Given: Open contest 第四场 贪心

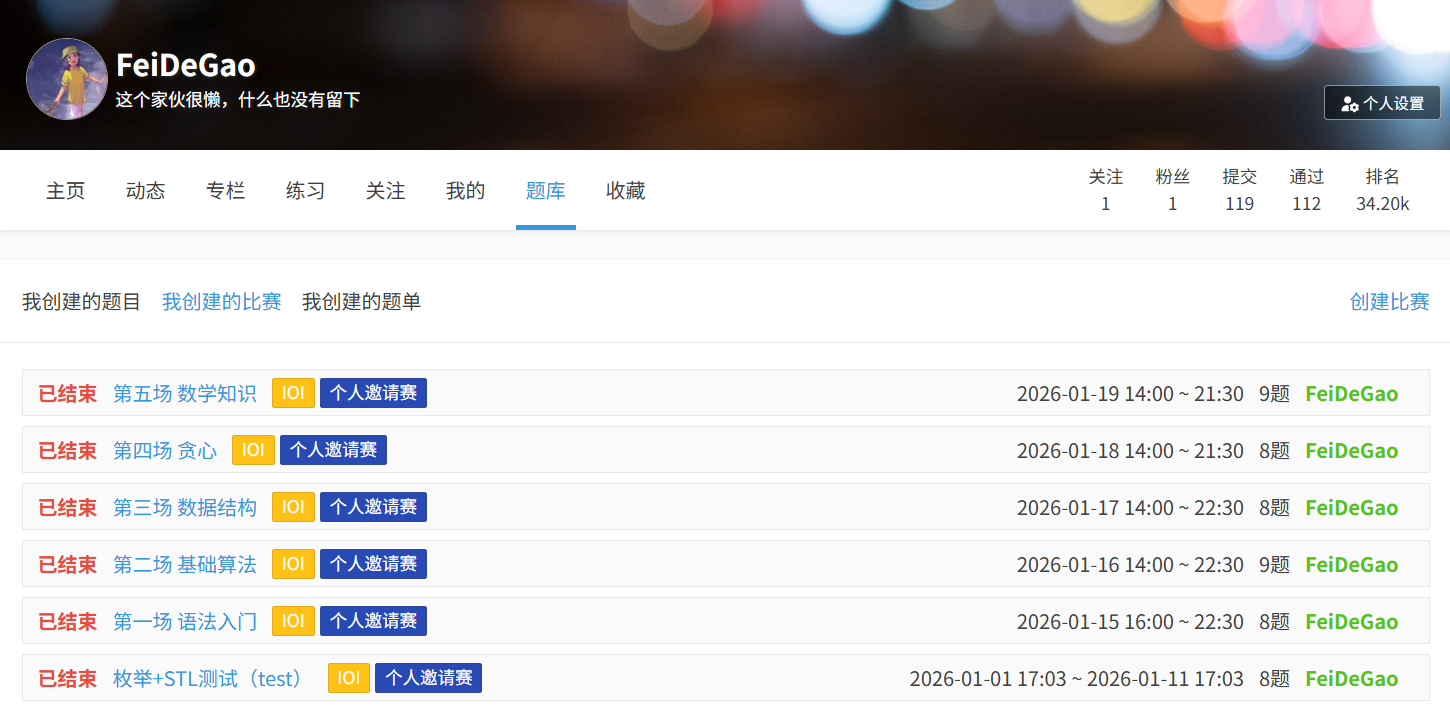Looking at the screenshot, I should 165,451.
